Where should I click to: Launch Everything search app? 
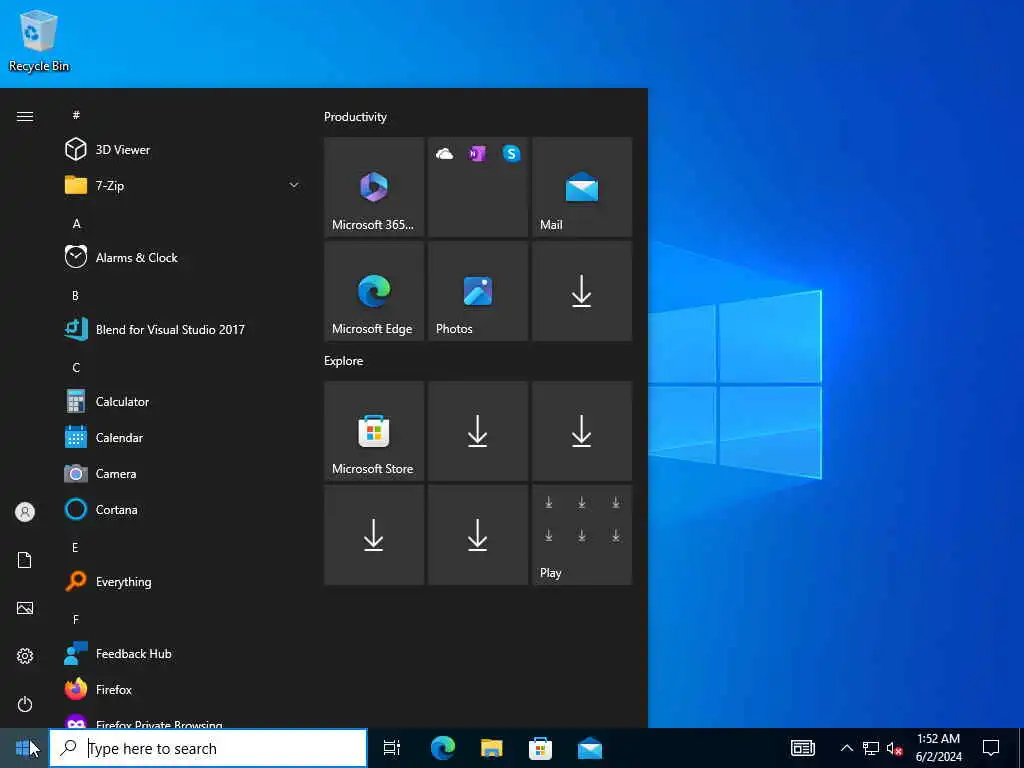[x=183, y=581]
